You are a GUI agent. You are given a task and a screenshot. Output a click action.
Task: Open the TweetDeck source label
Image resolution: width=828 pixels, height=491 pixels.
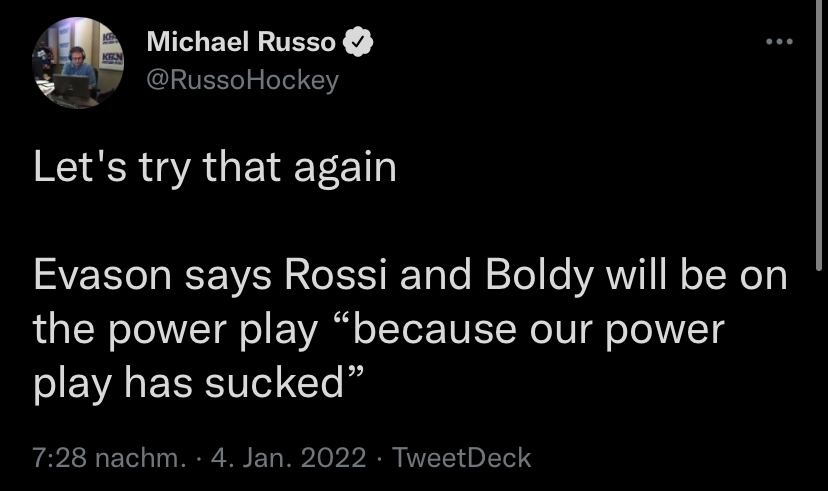click(462, 458)
